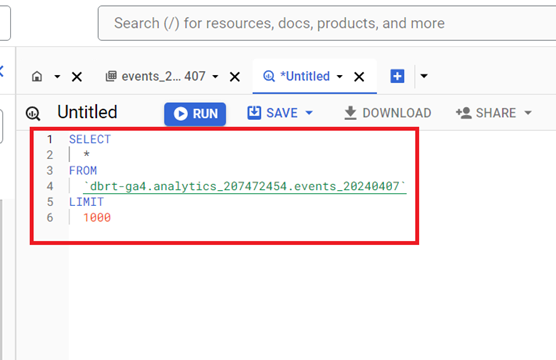Close the *Untitled query tab
Screen dimensions: 556x360
359,77
